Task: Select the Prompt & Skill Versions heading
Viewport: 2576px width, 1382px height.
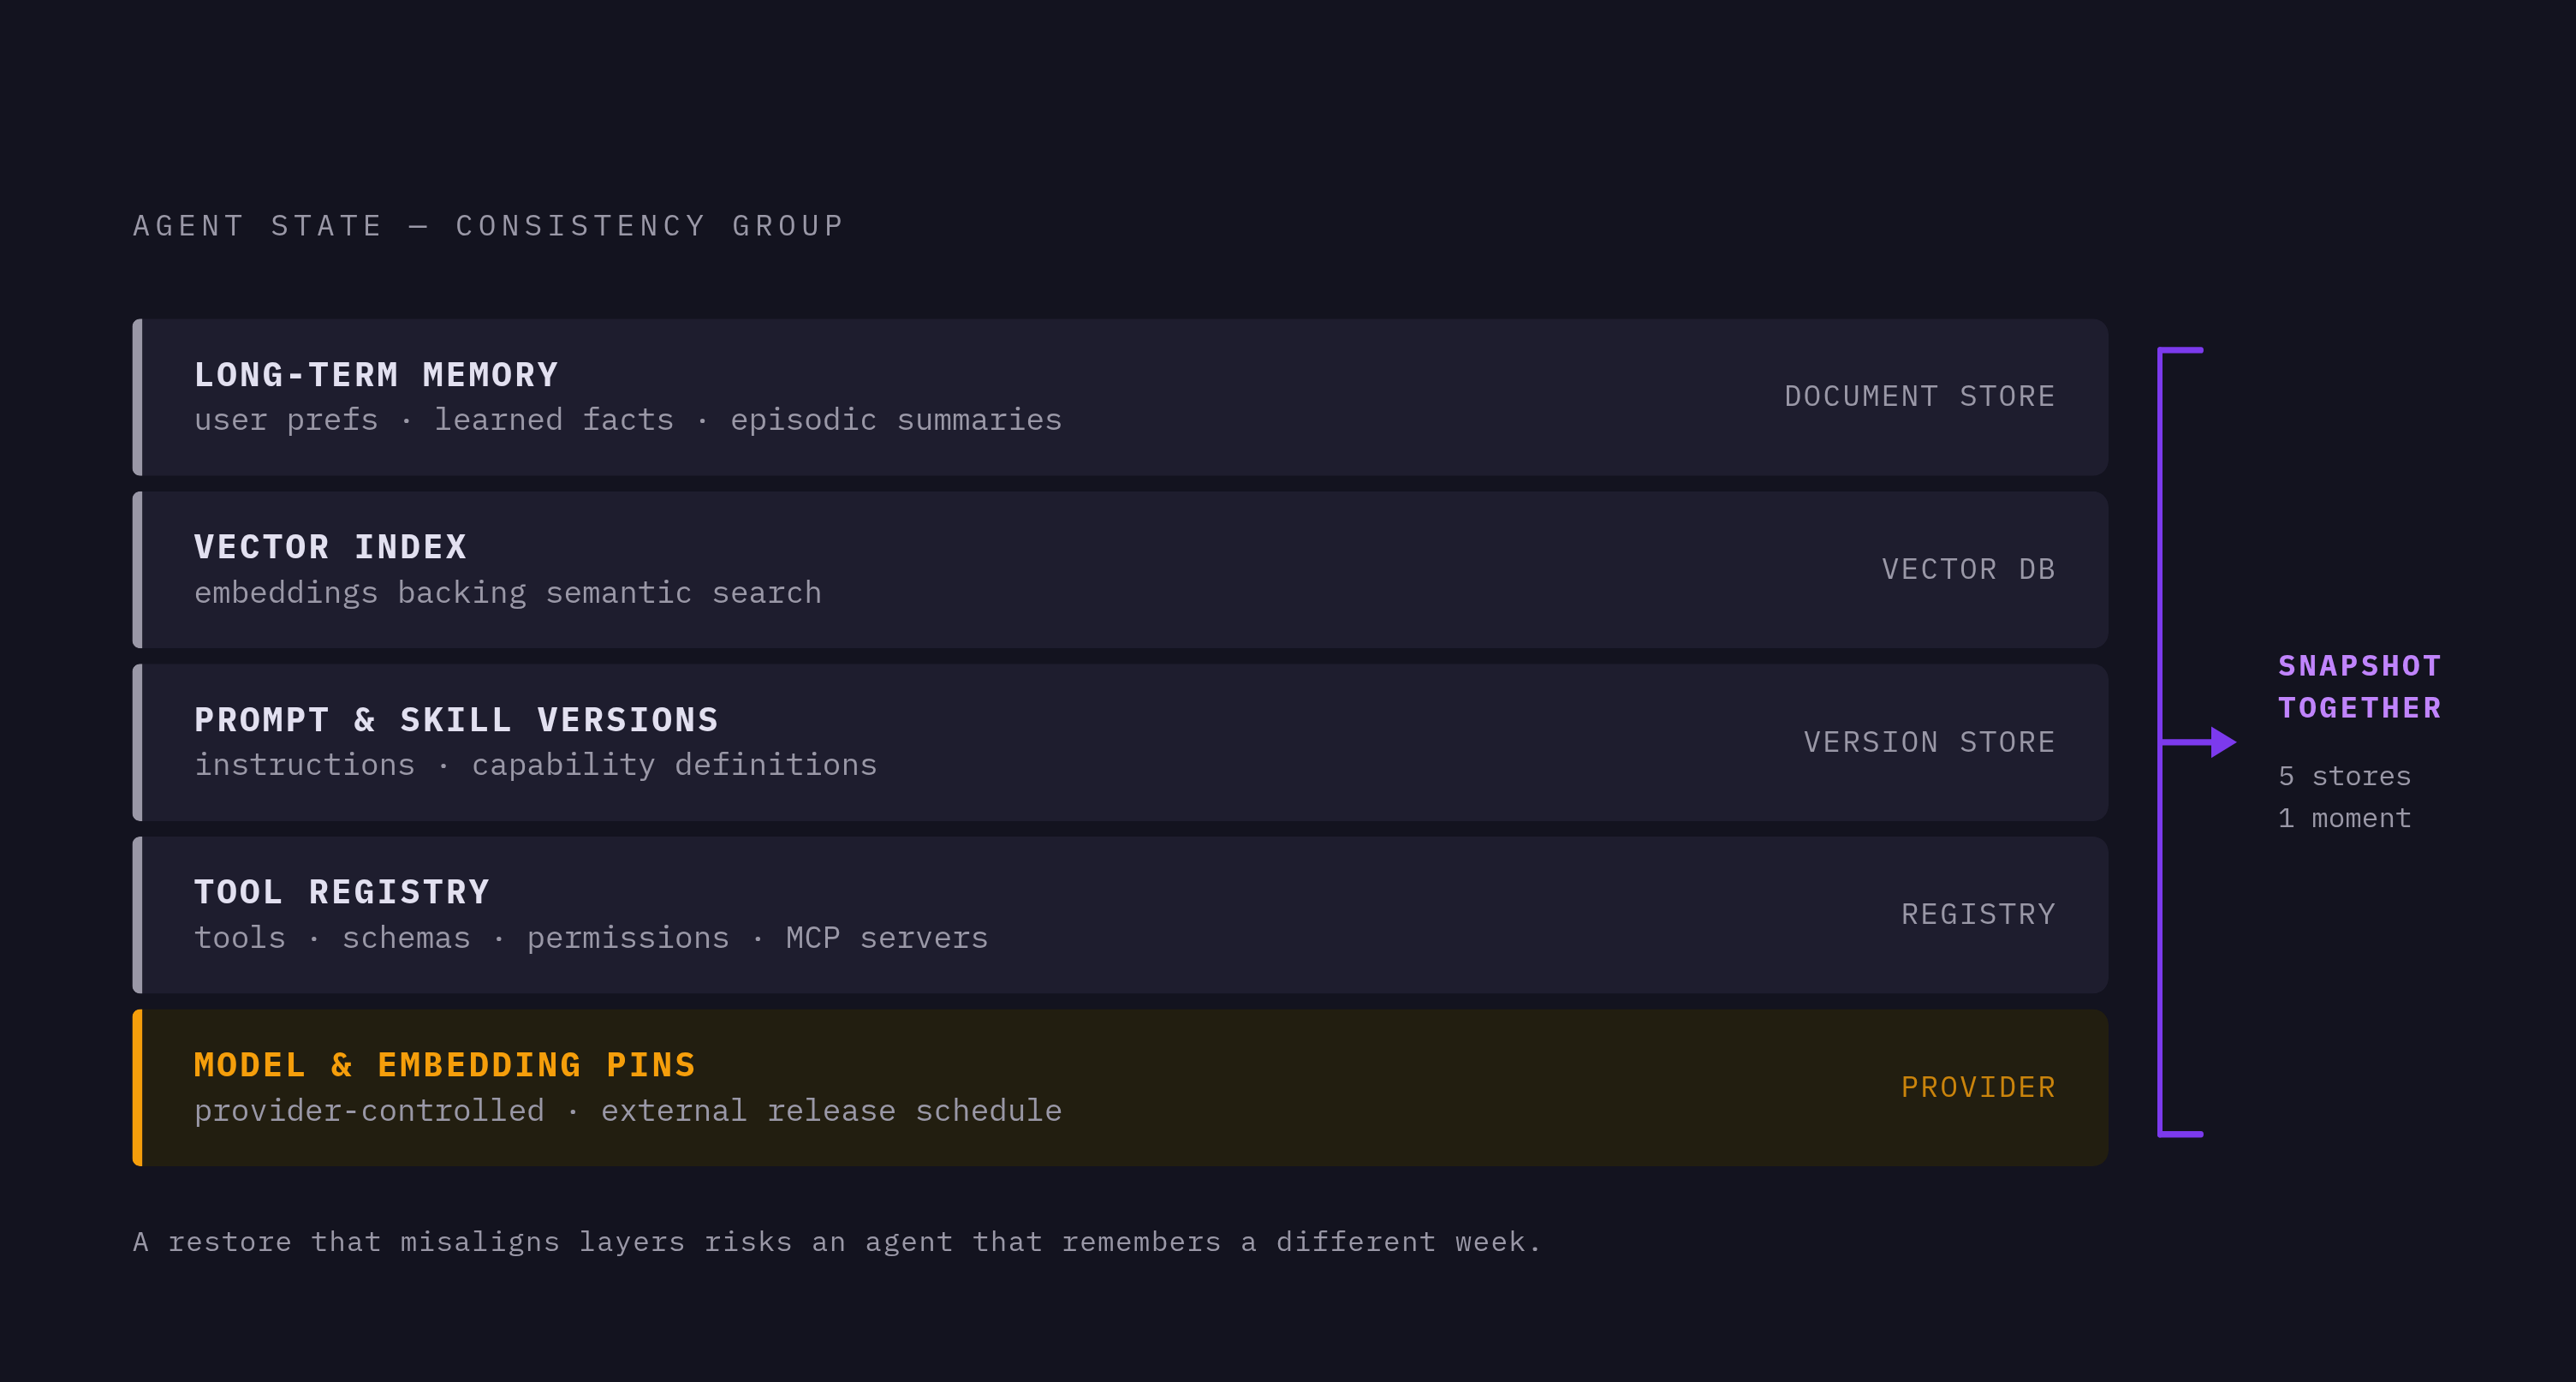Action: pyautogui.click(x=456, y=720)
